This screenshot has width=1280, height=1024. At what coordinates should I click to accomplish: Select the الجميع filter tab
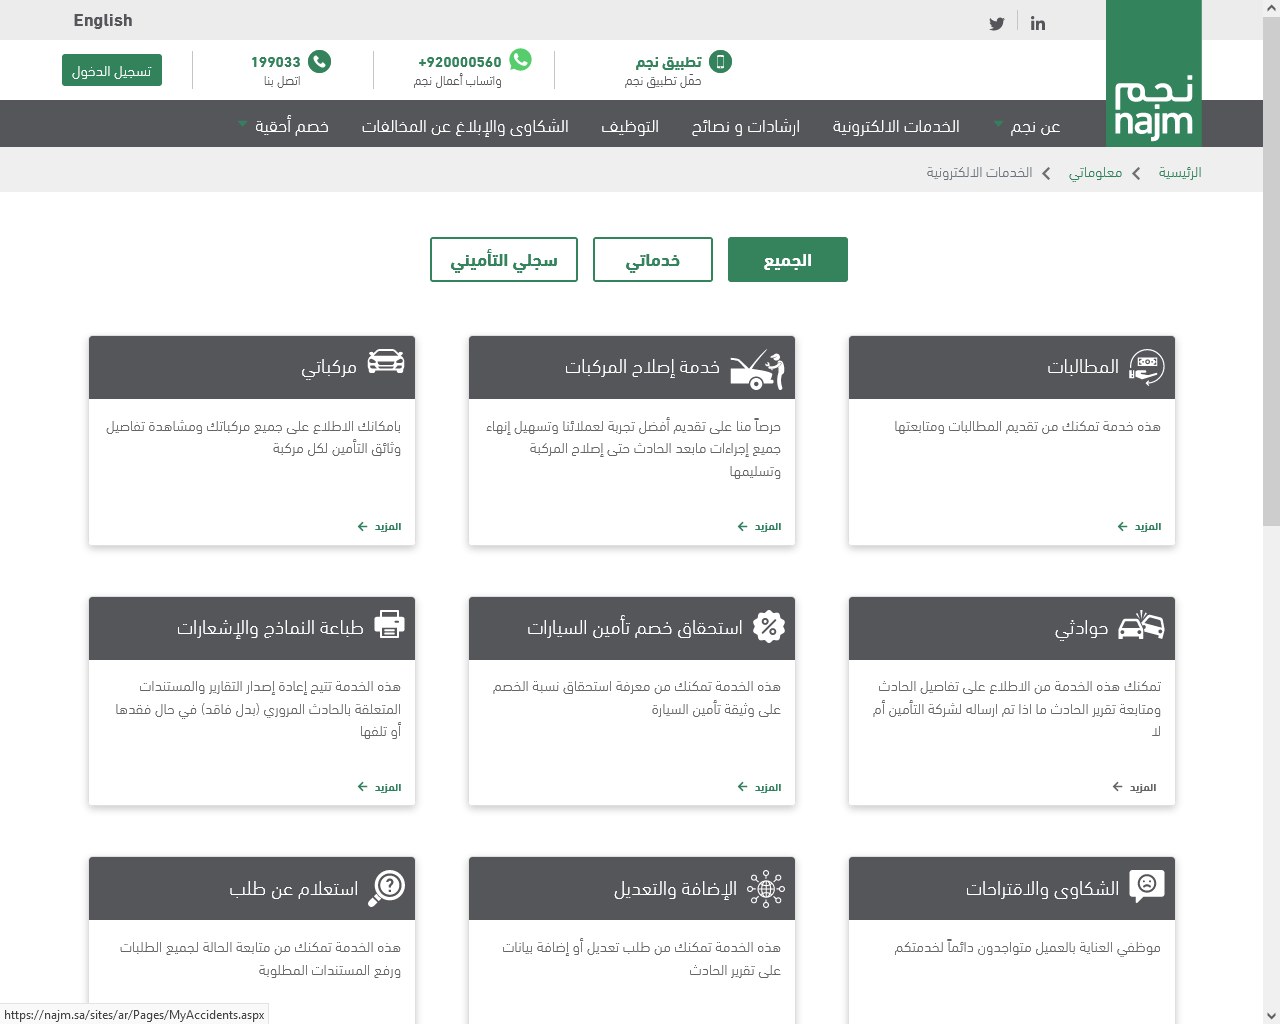(787, 260)
